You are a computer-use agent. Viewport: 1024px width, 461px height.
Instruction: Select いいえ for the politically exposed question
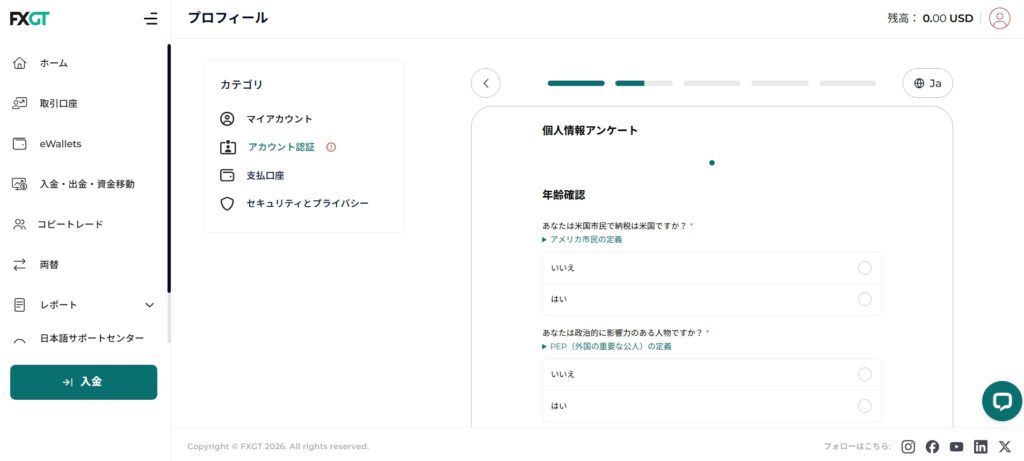864,374
